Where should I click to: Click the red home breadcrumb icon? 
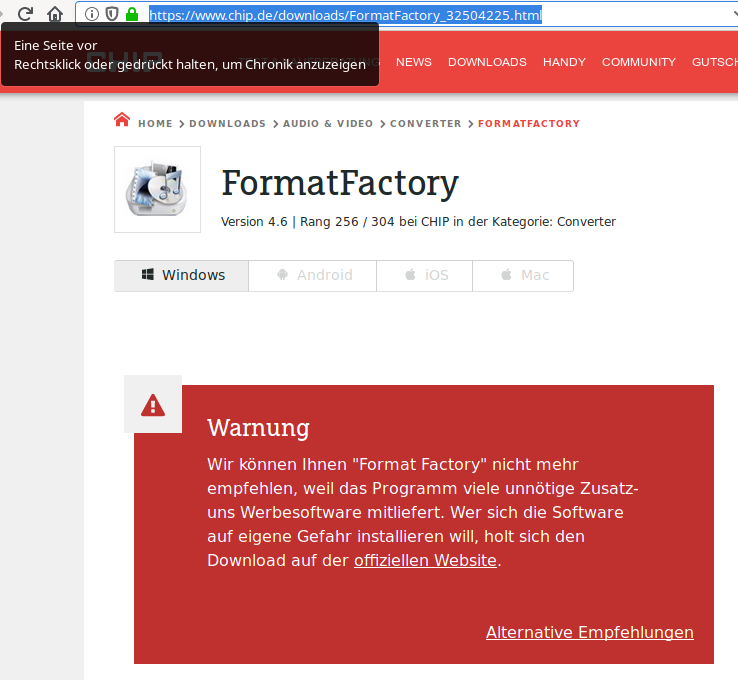(x=122, y=120)
